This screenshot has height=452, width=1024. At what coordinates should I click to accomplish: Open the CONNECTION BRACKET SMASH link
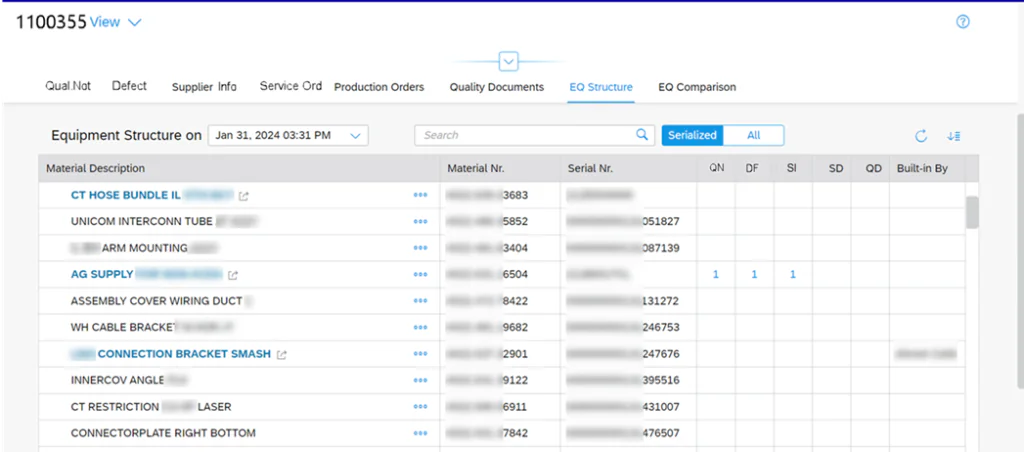184,354
